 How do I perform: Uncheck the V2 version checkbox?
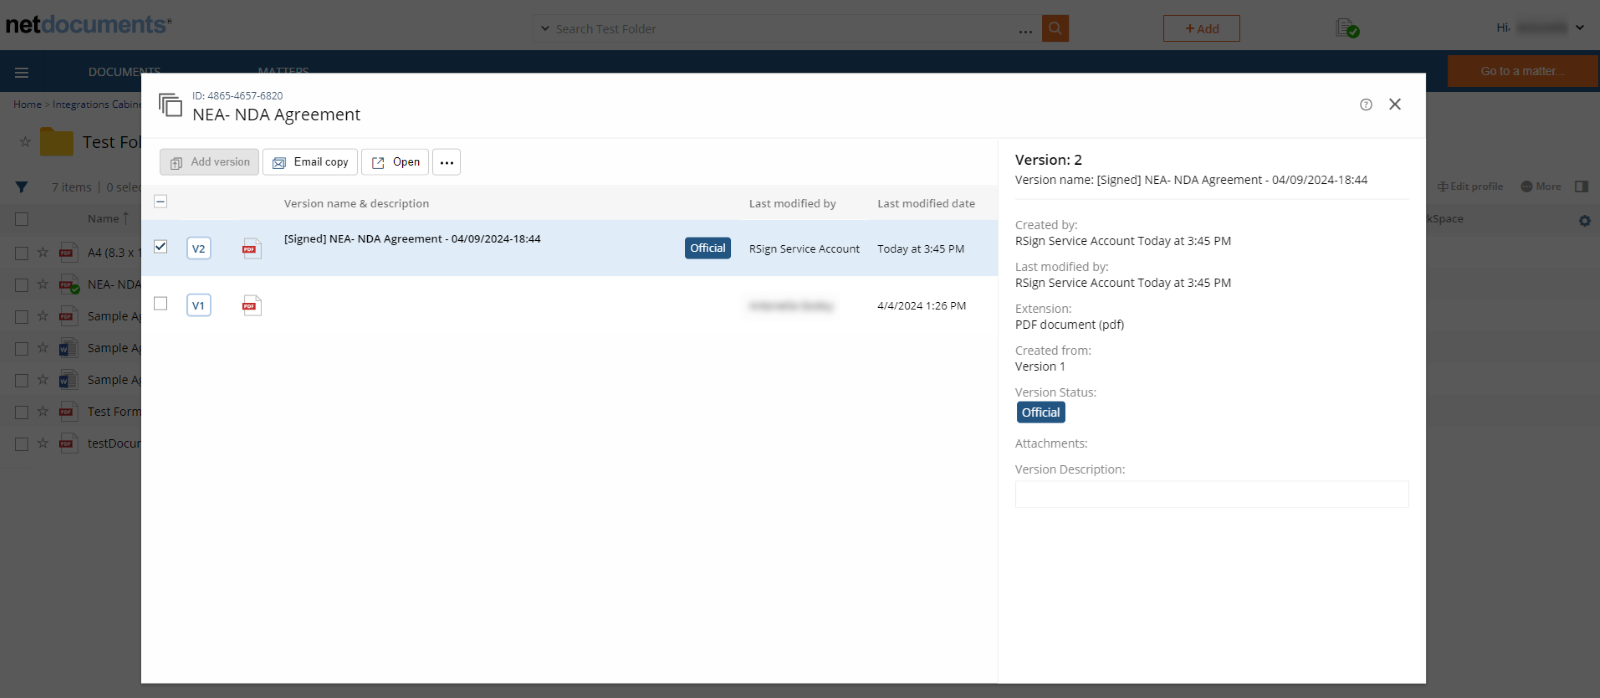(160, 246)
